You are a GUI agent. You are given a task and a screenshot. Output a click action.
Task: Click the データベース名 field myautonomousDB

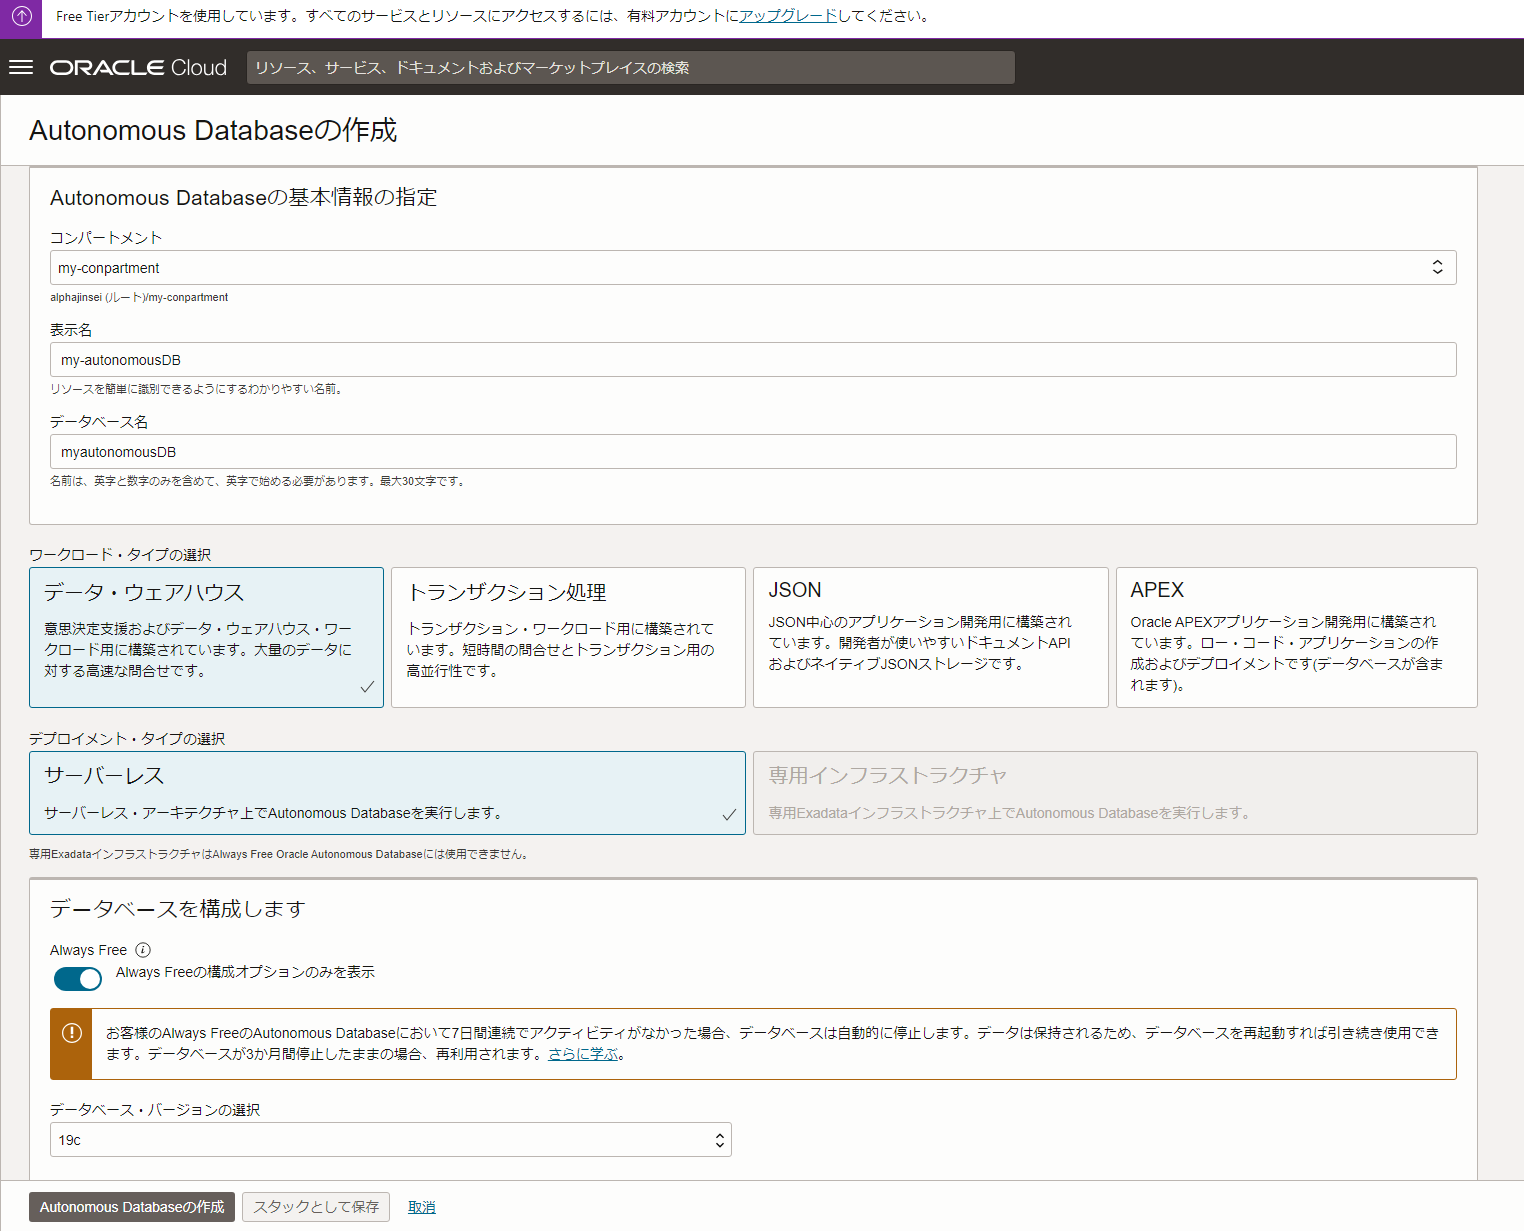[753, 452]
